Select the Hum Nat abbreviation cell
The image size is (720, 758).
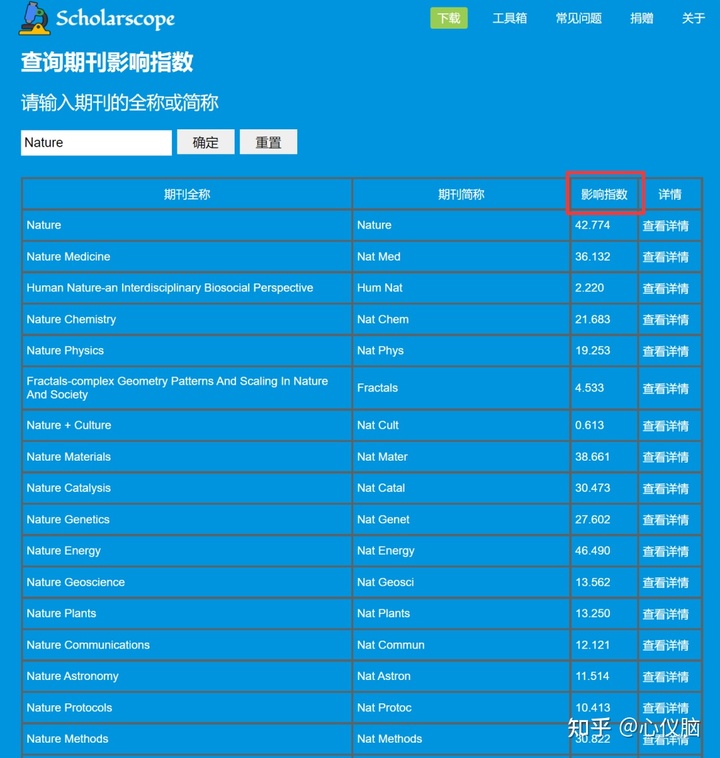[461, 288]
